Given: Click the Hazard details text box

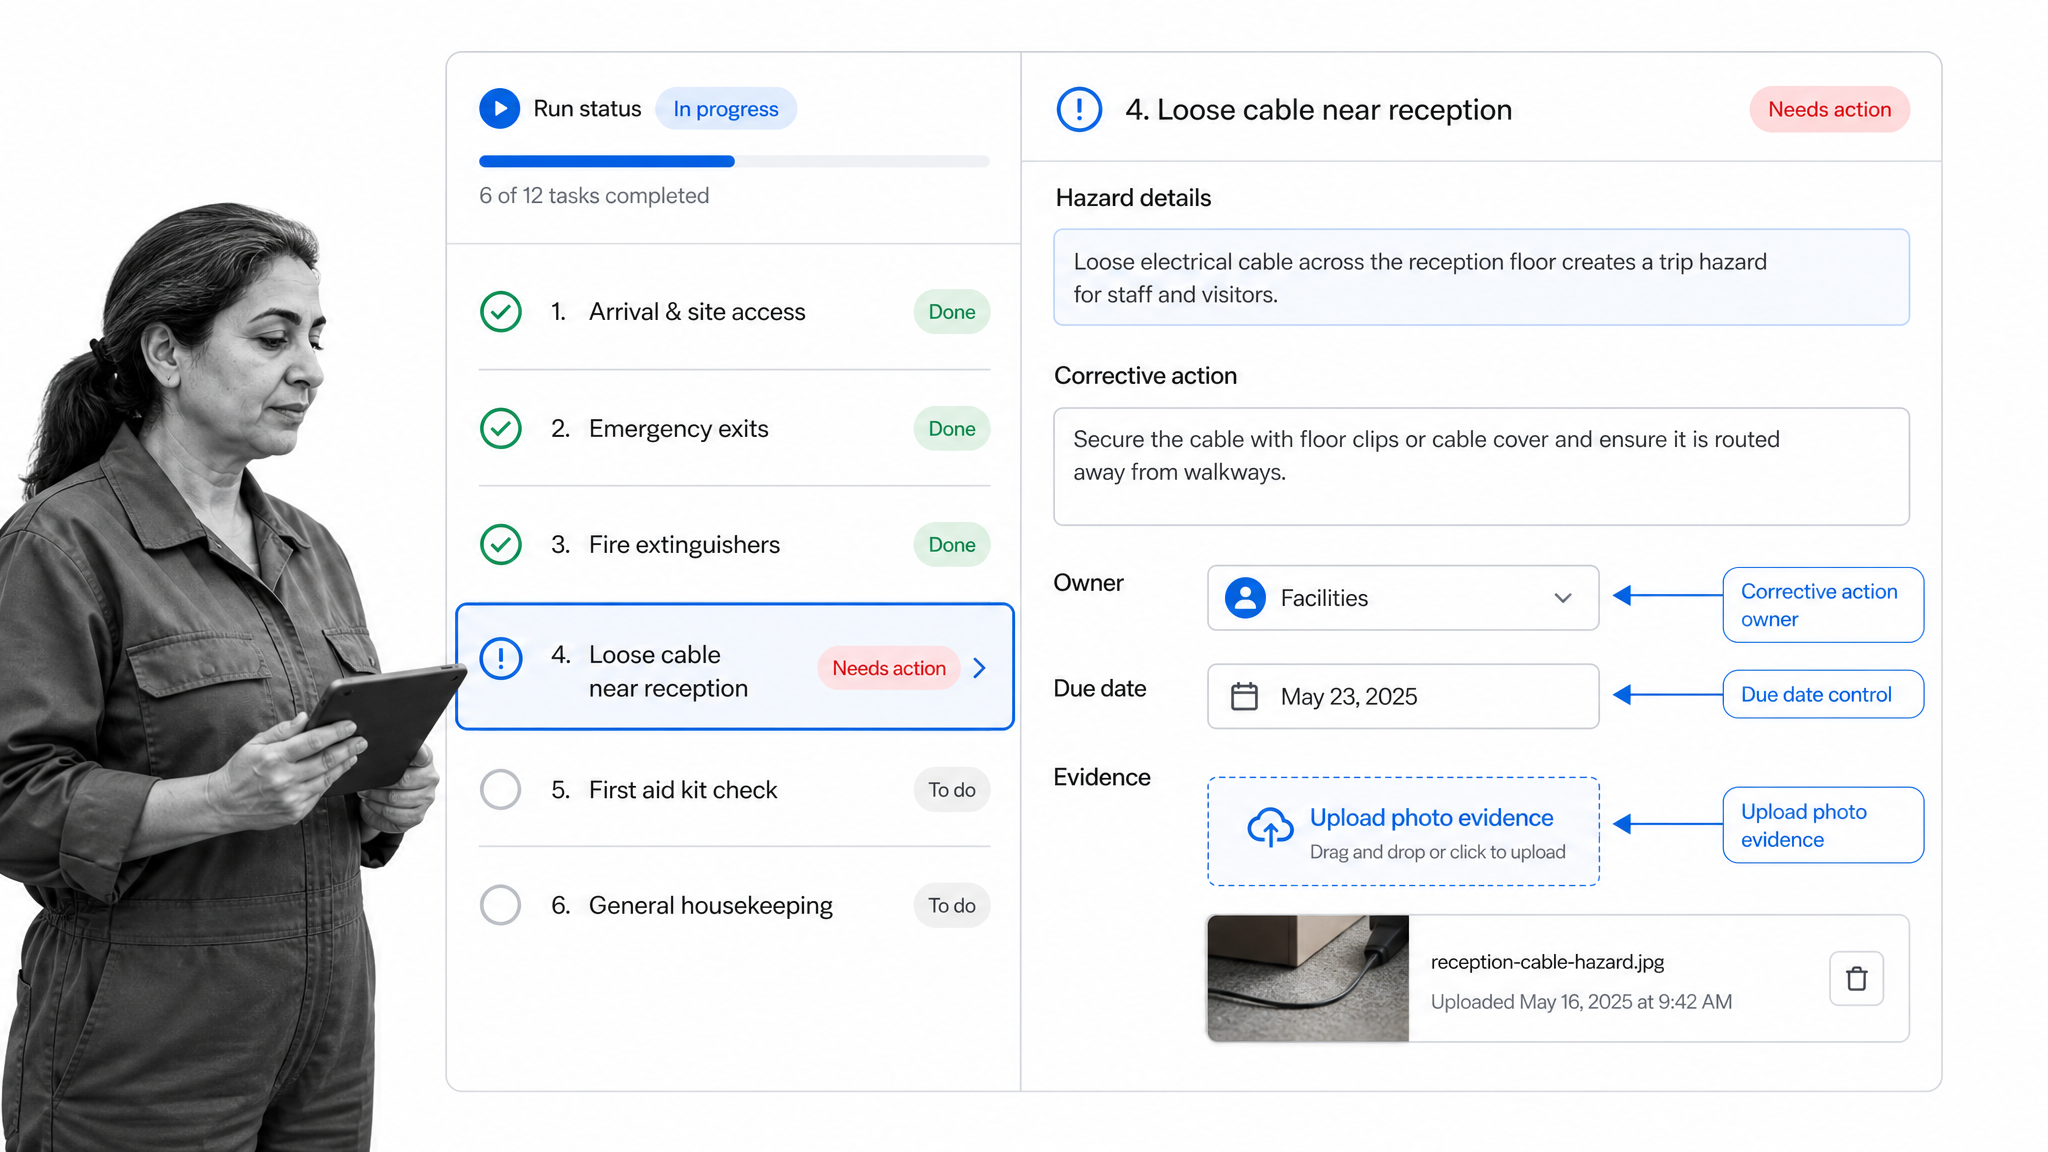Looking at the screenshot, I should click(x=1481, y=277).
